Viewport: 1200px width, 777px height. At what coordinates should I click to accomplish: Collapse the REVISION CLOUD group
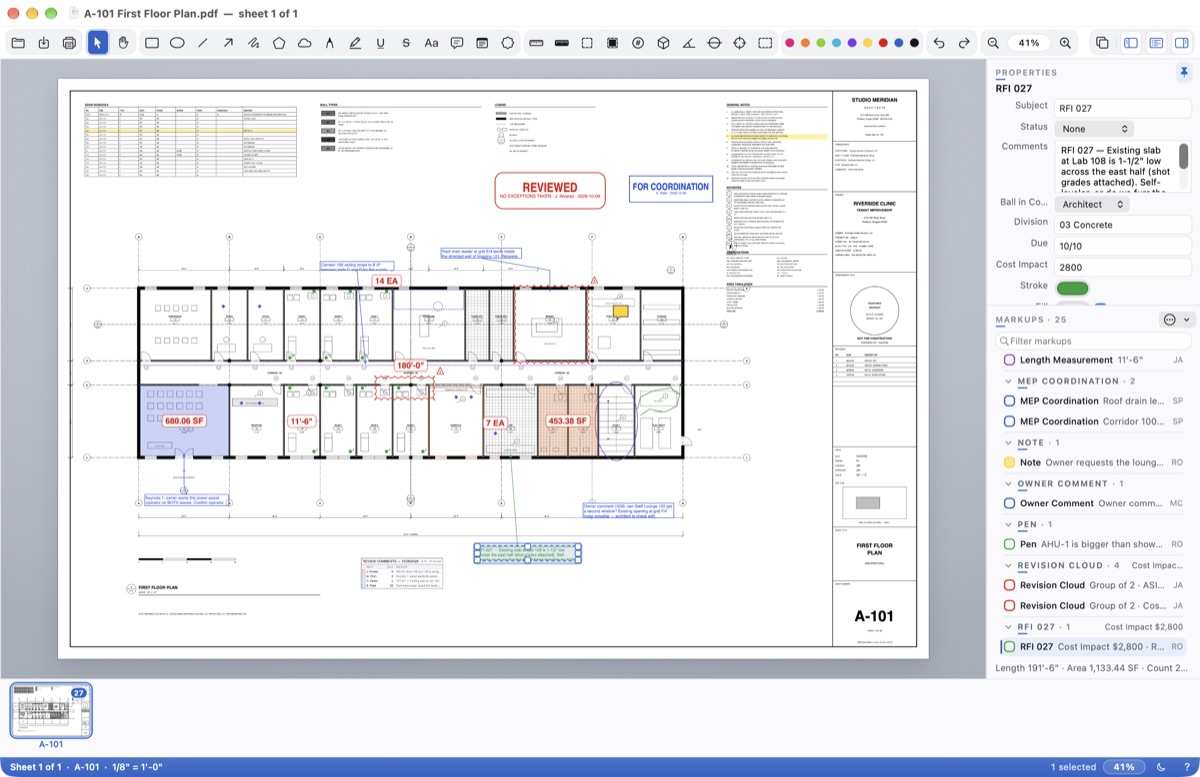pyautogui.click(x=1009, y=565)
